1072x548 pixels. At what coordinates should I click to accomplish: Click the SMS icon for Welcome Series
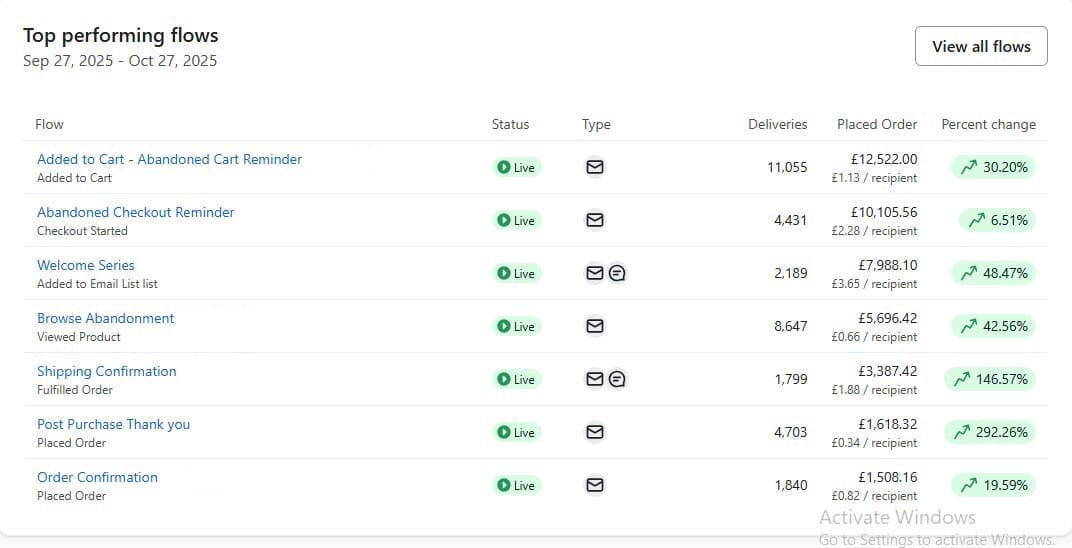(x=618, y=273)
